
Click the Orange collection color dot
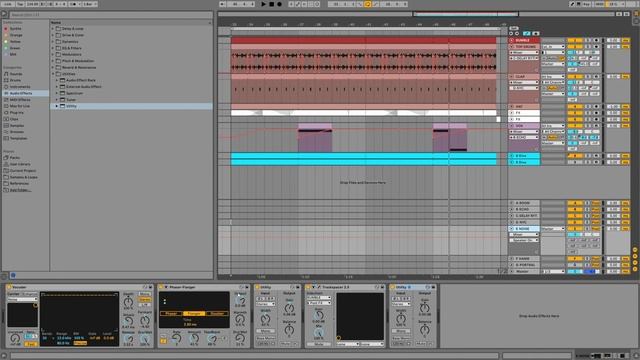(x=6, y=35)
